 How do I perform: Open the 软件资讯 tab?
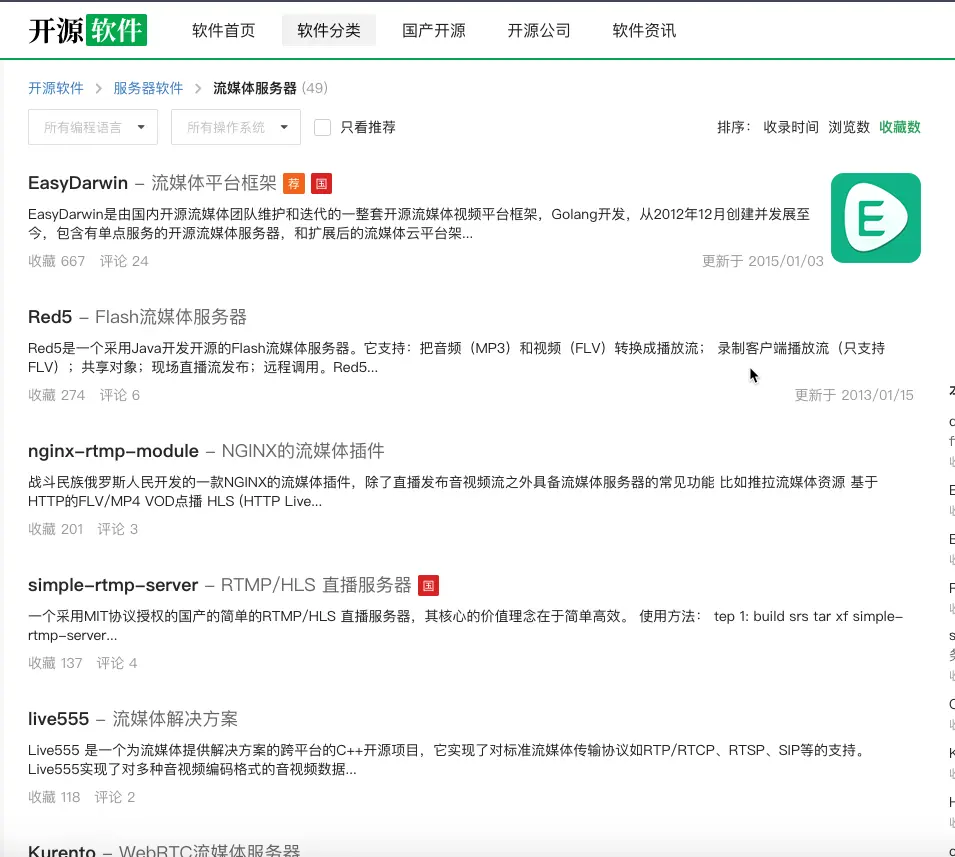644,30
